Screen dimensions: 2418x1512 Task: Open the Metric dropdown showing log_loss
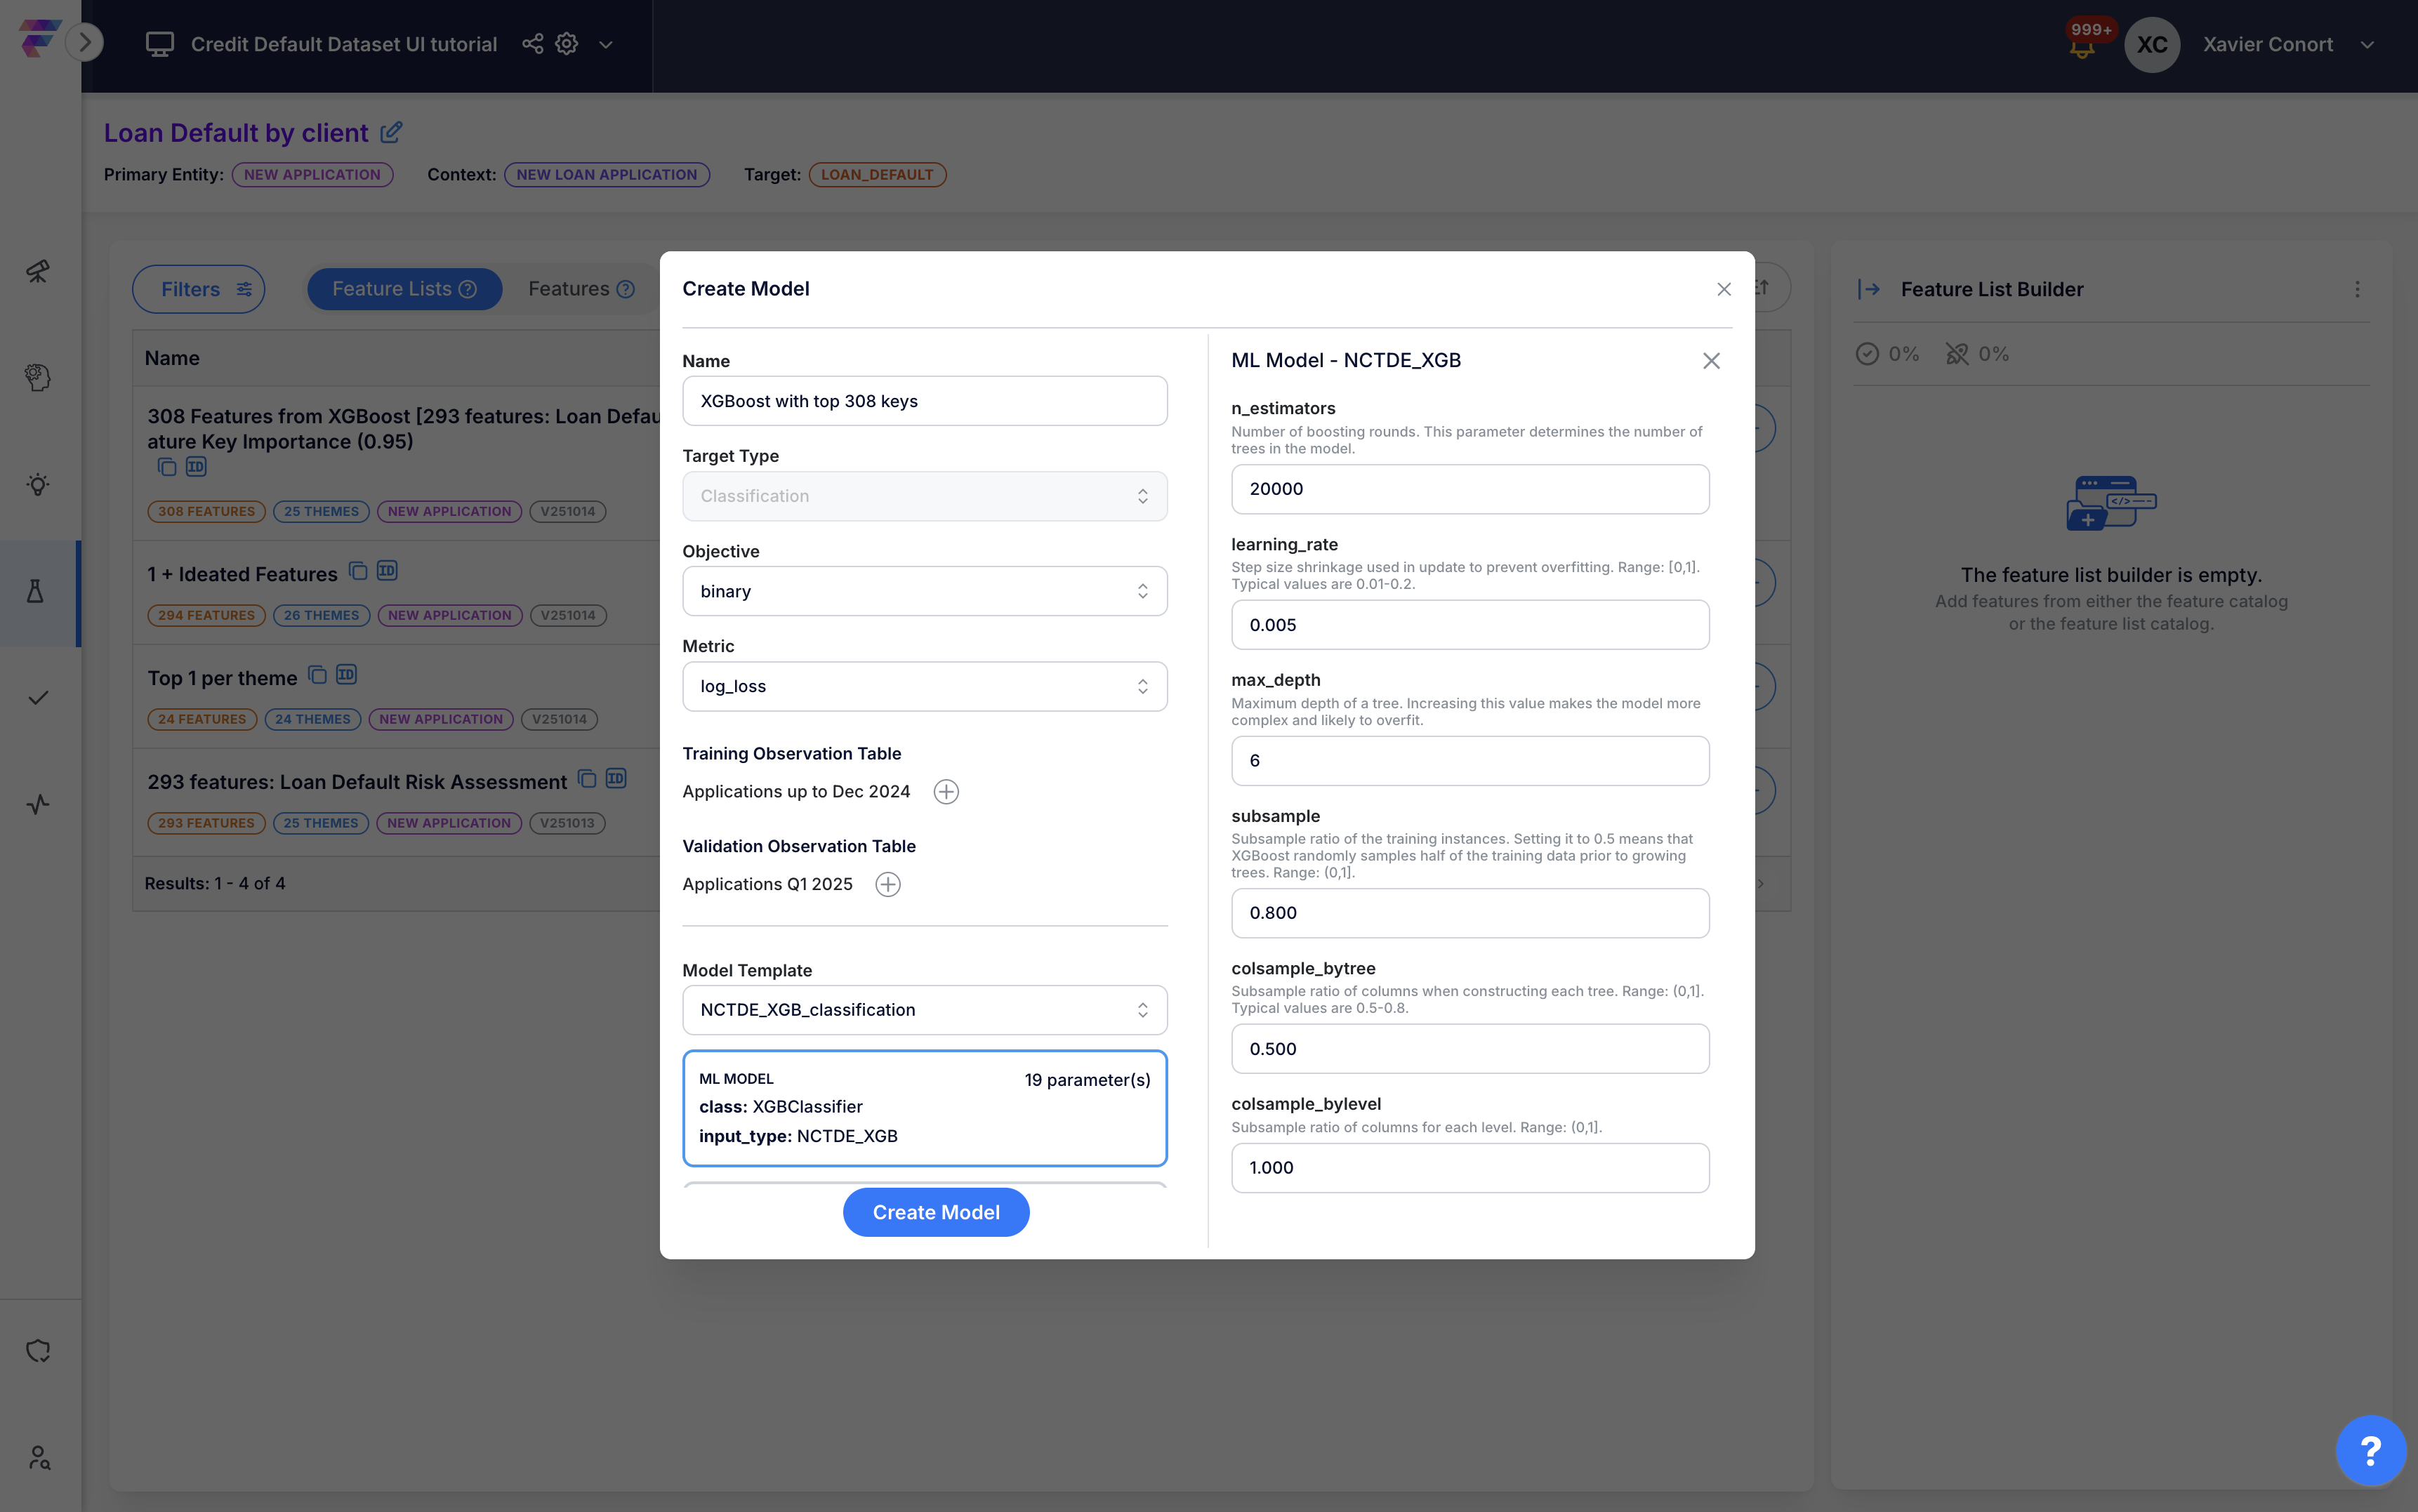[x=924, y=686]
